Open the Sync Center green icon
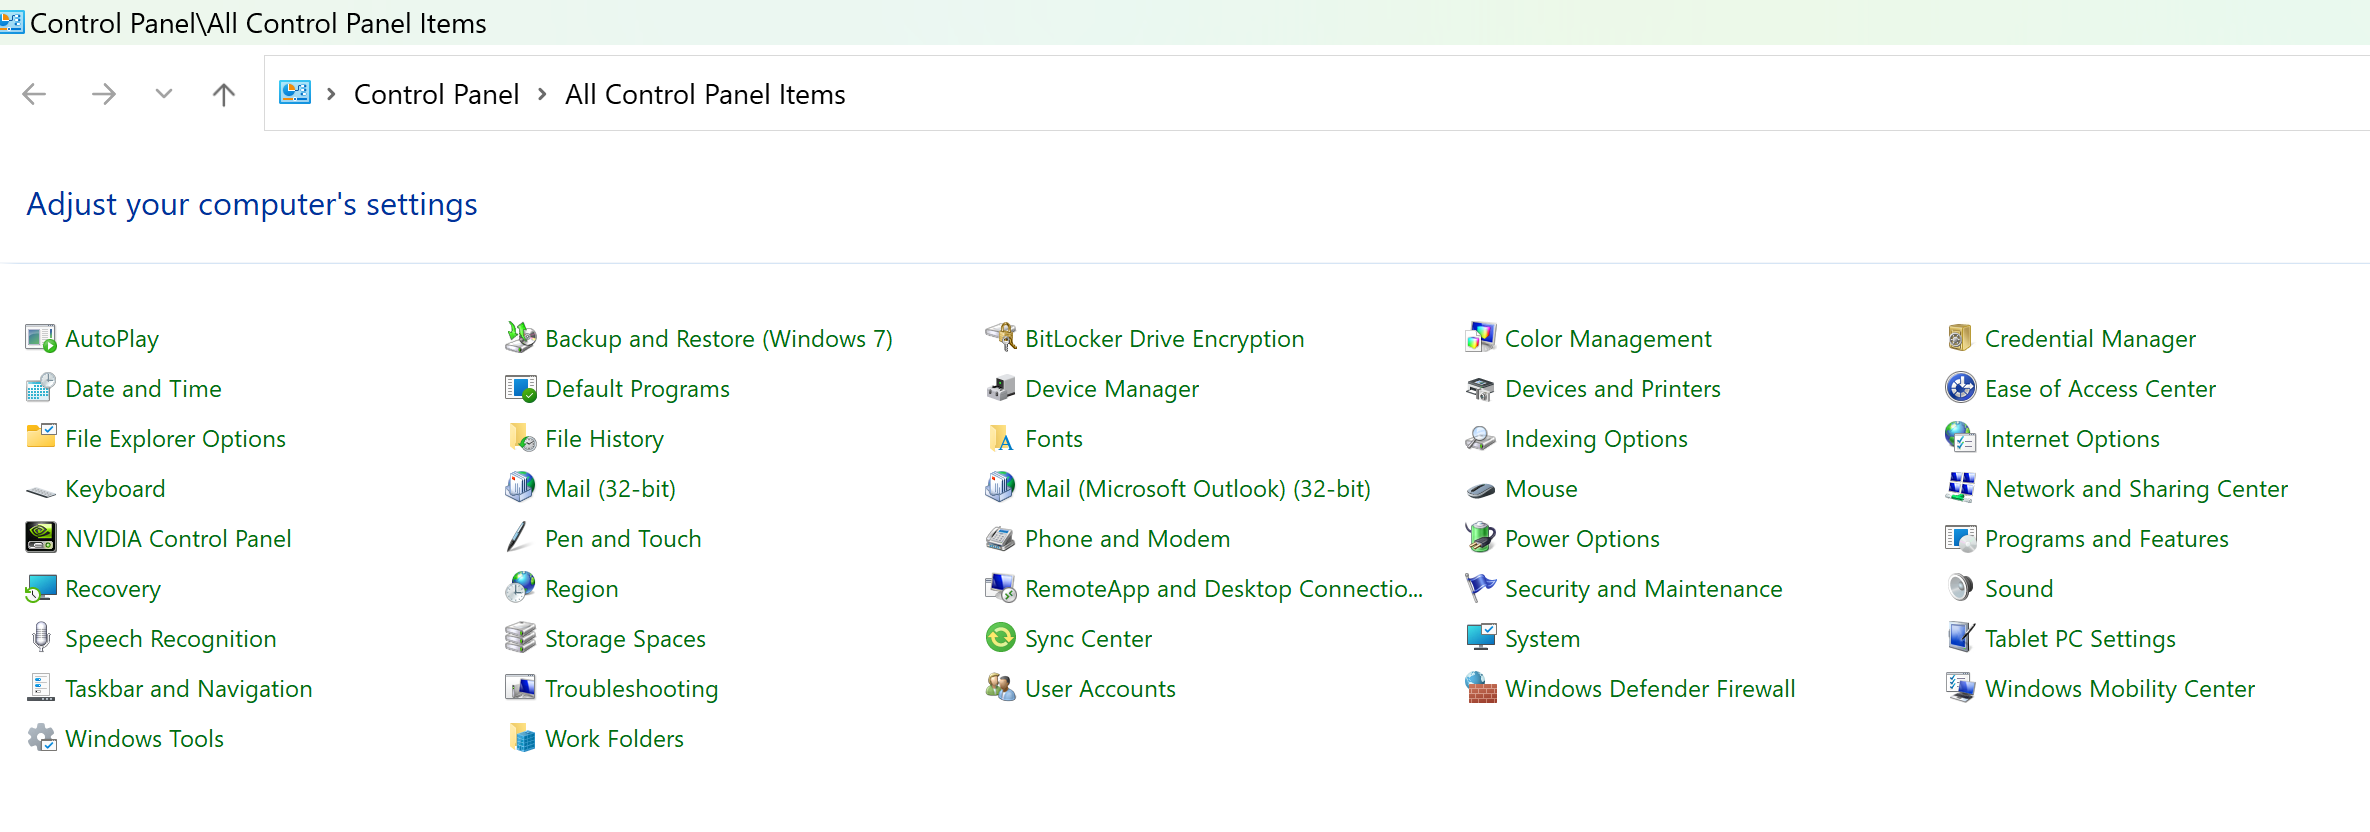The width and height of the screenshot is (2370, 832). [x=1001, y=639]
